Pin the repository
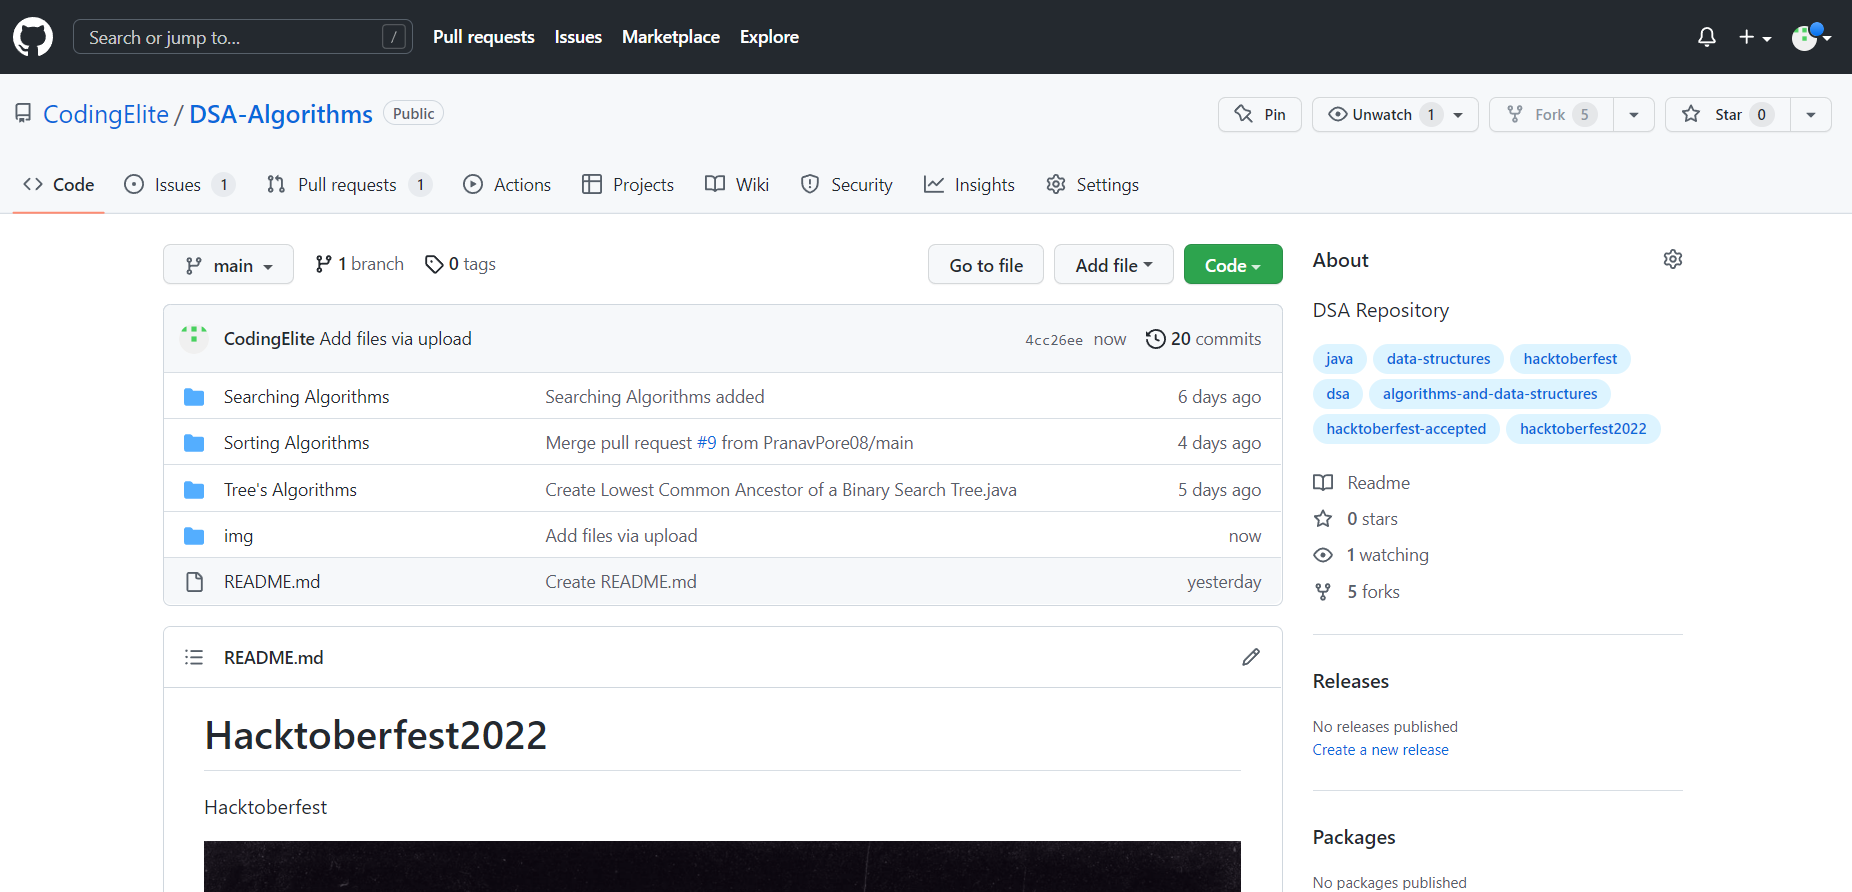Image resolution: width=1852 pixels, height=892 pixels. (x=1260, y=114)
